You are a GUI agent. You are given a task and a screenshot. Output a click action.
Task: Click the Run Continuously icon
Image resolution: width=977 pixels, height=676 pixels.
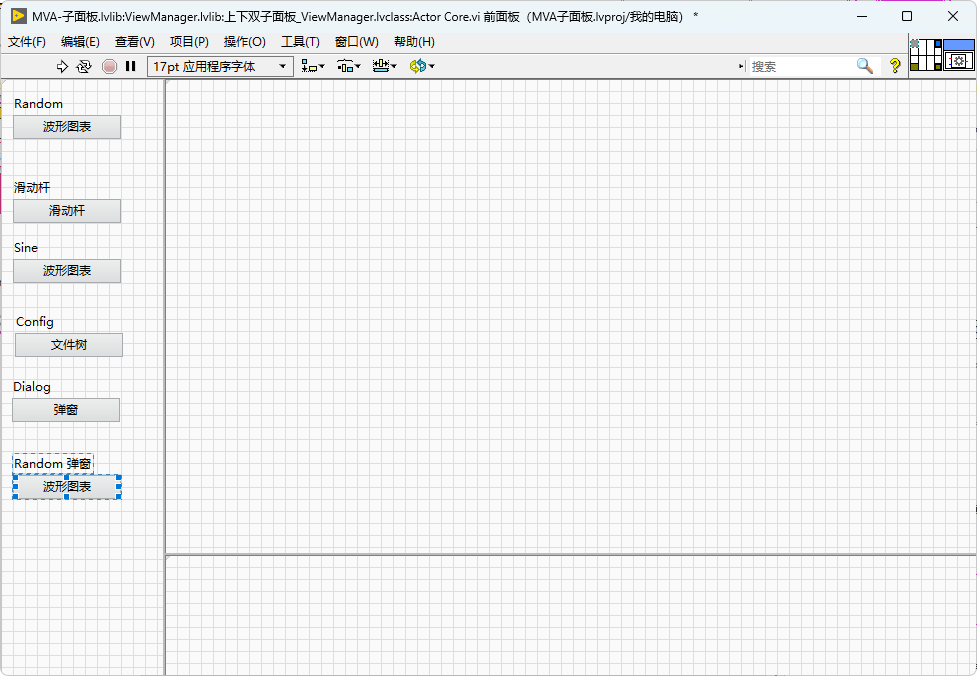(83, 66)
